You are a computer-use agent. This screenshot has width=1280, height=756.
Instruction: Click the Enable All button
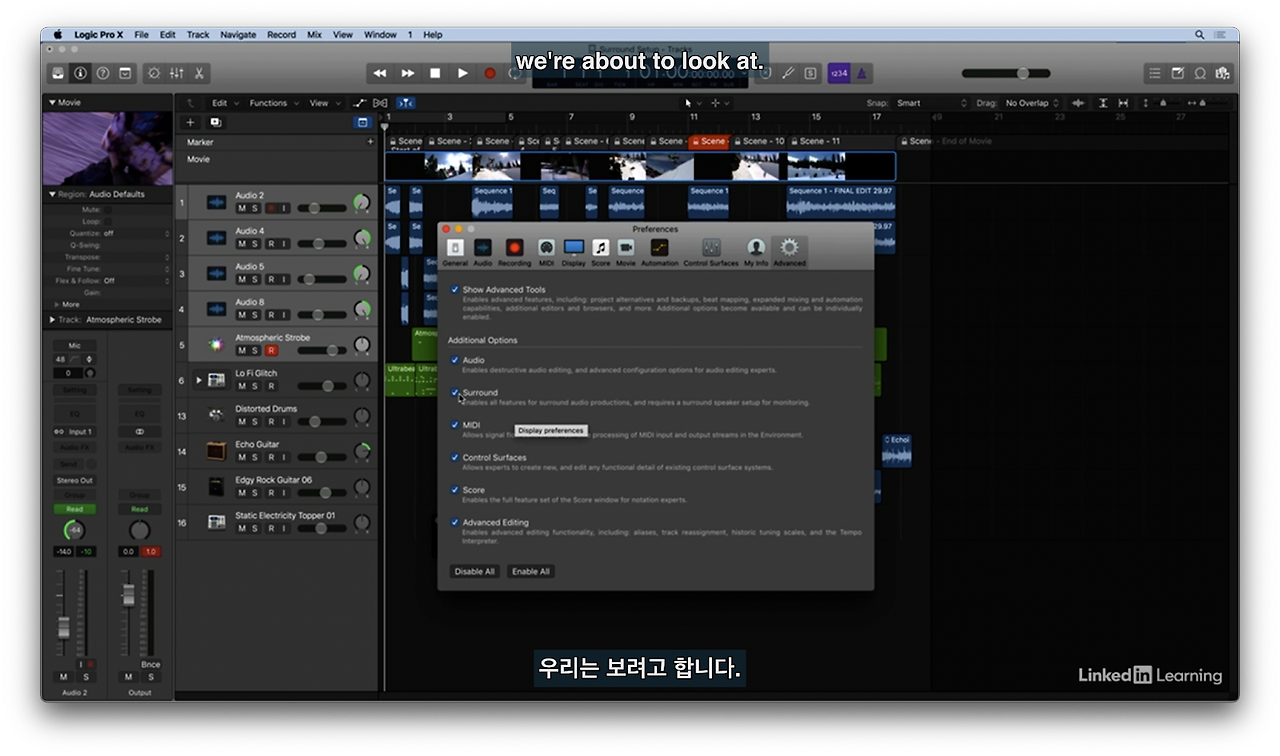530,572
